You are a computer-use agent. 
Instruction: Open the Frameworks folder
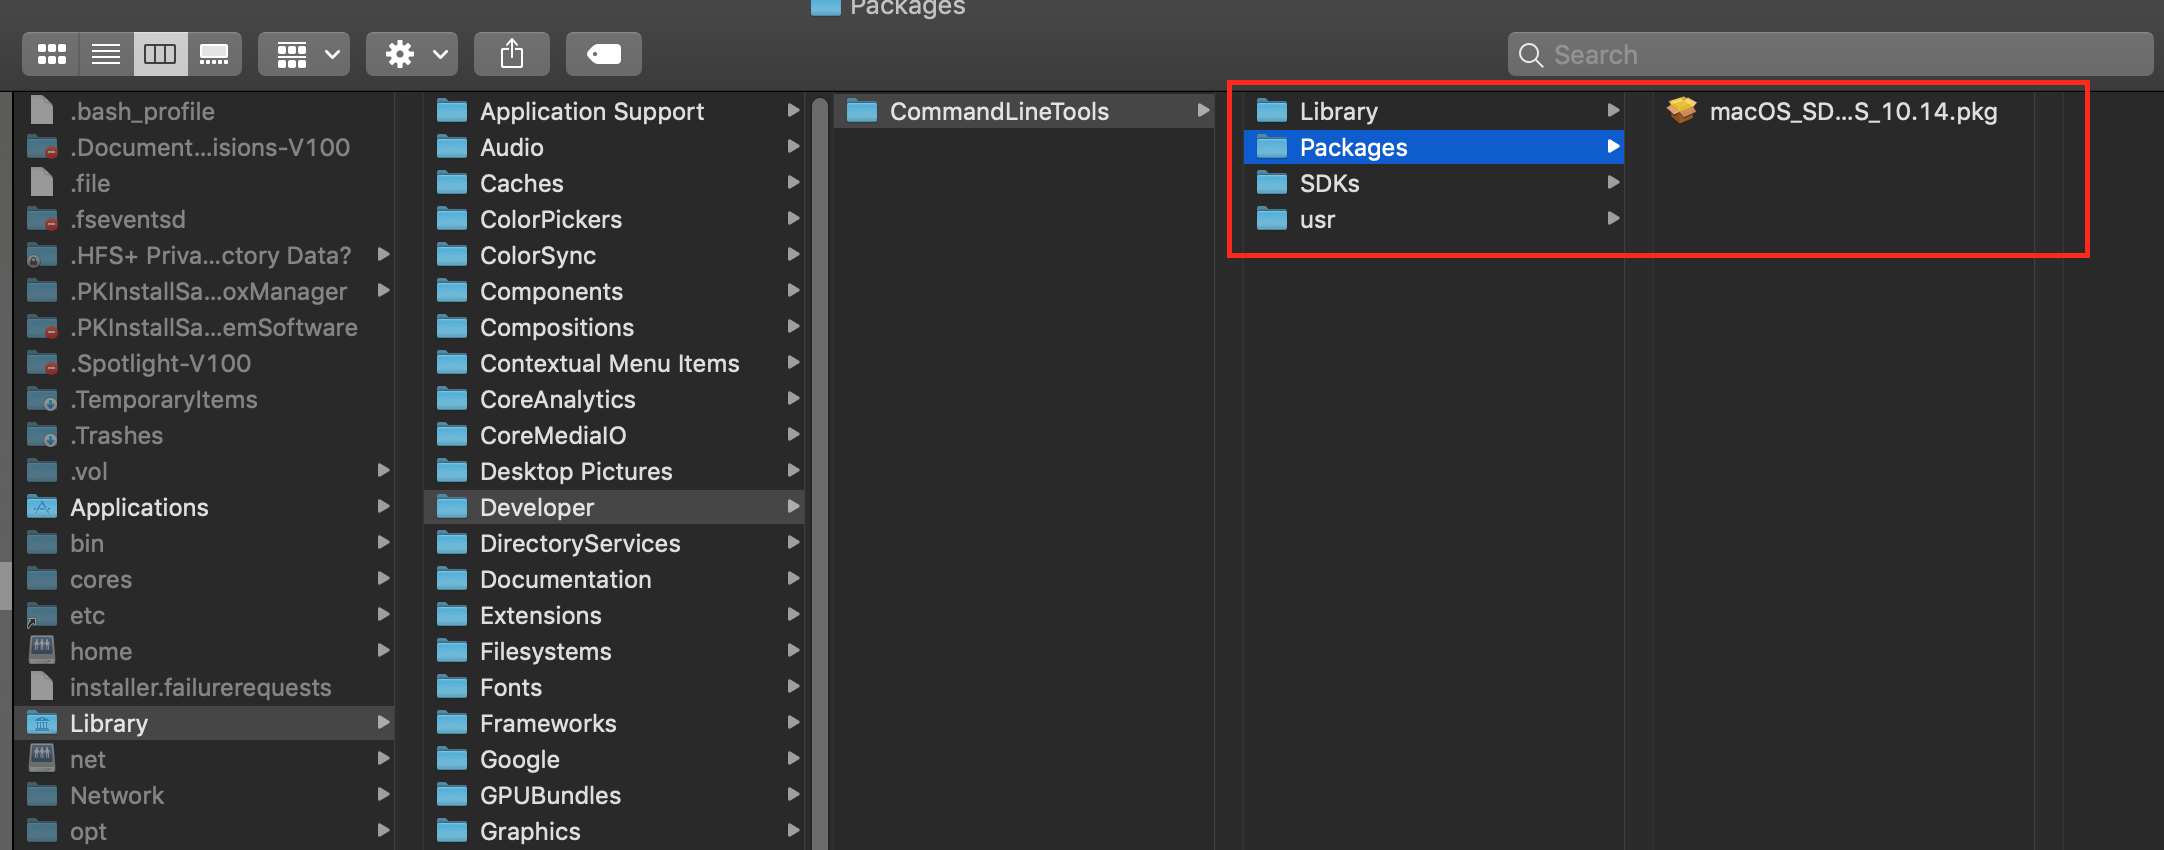[547, 723]
